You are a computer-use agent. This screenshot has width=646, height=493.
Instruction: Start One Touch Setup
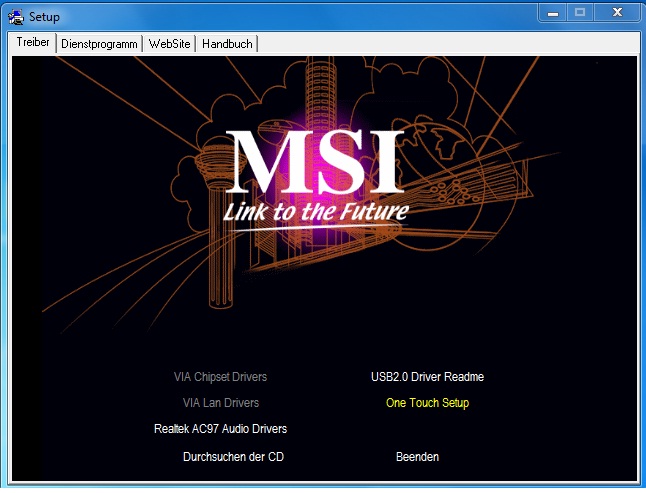[x=427, y=403]
